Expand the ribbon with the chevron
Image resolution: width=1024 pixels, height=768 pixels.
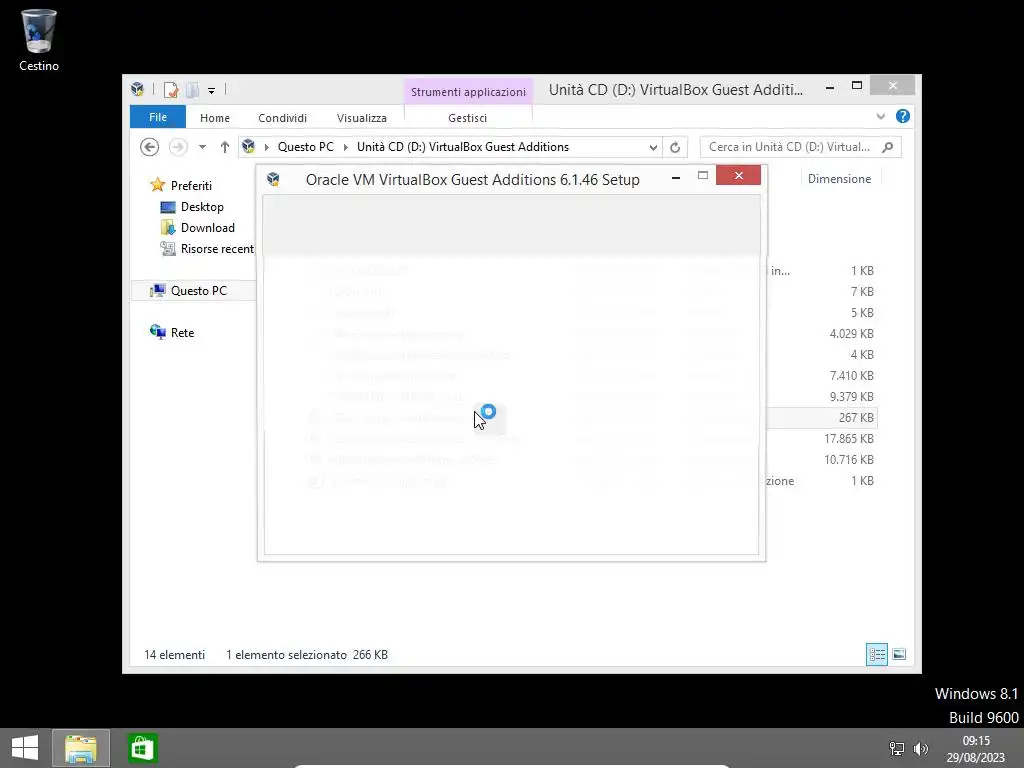tap(880, 117)
